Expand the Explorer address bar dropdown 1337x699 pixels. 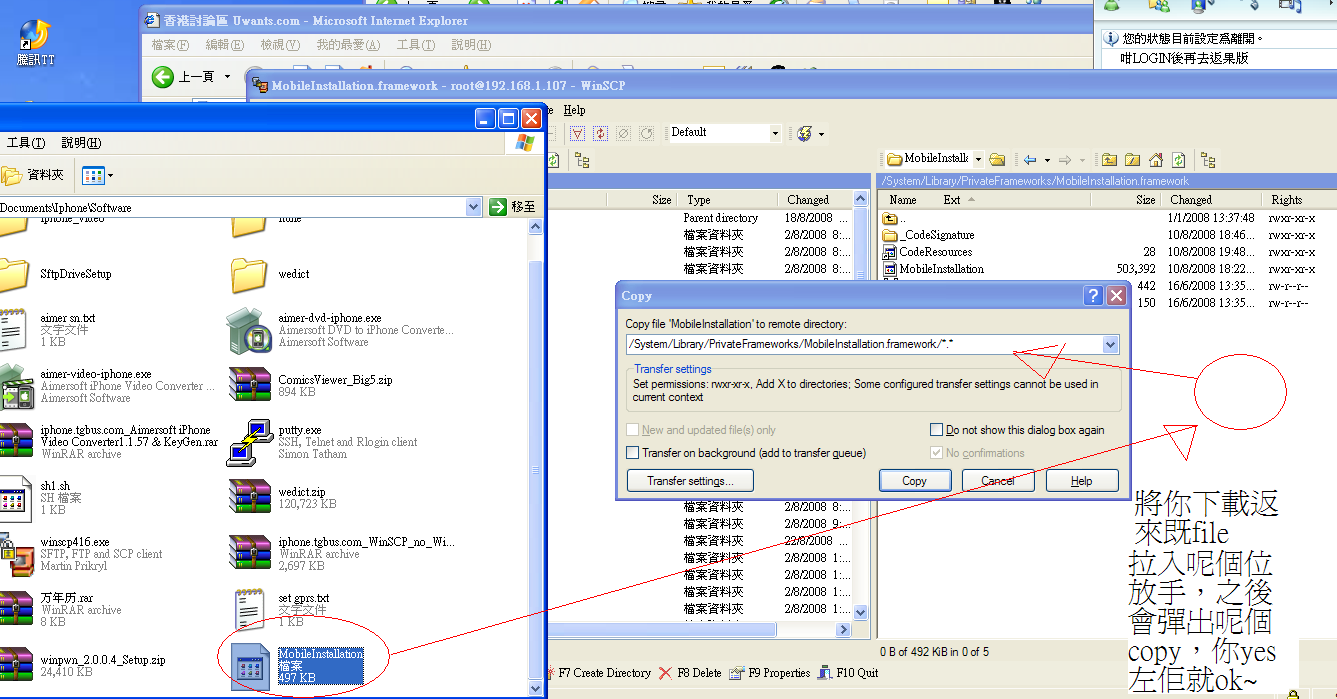click(473, 207)
